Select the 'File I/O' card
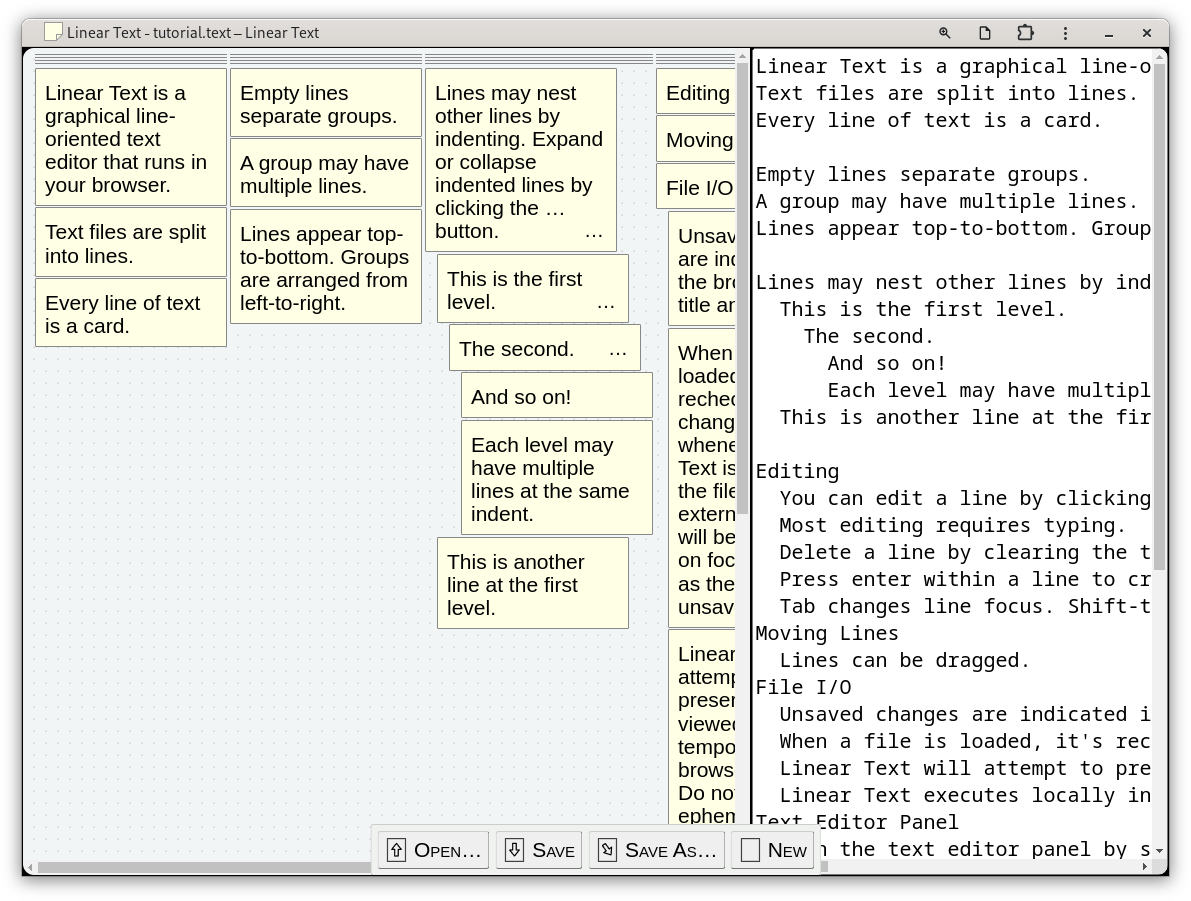 696,187
